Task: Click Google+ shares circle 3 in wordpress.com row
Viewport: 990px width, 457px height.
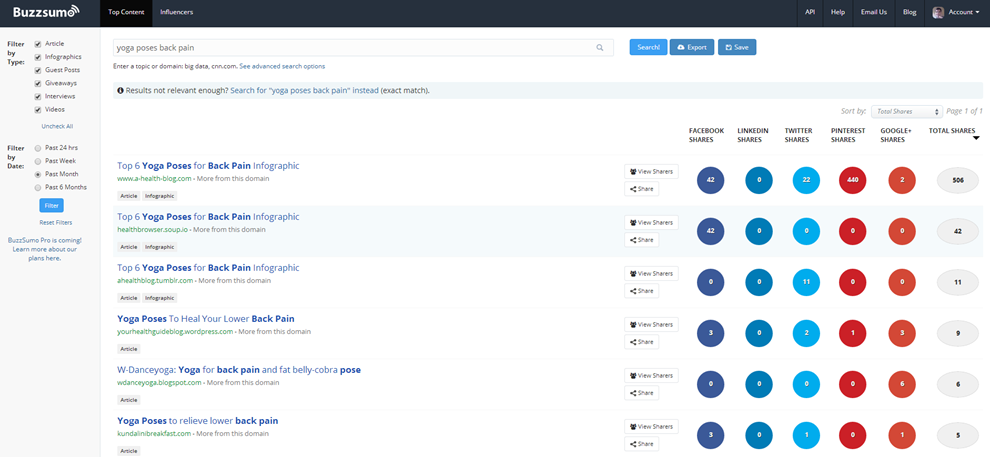Action: [902, 333]
